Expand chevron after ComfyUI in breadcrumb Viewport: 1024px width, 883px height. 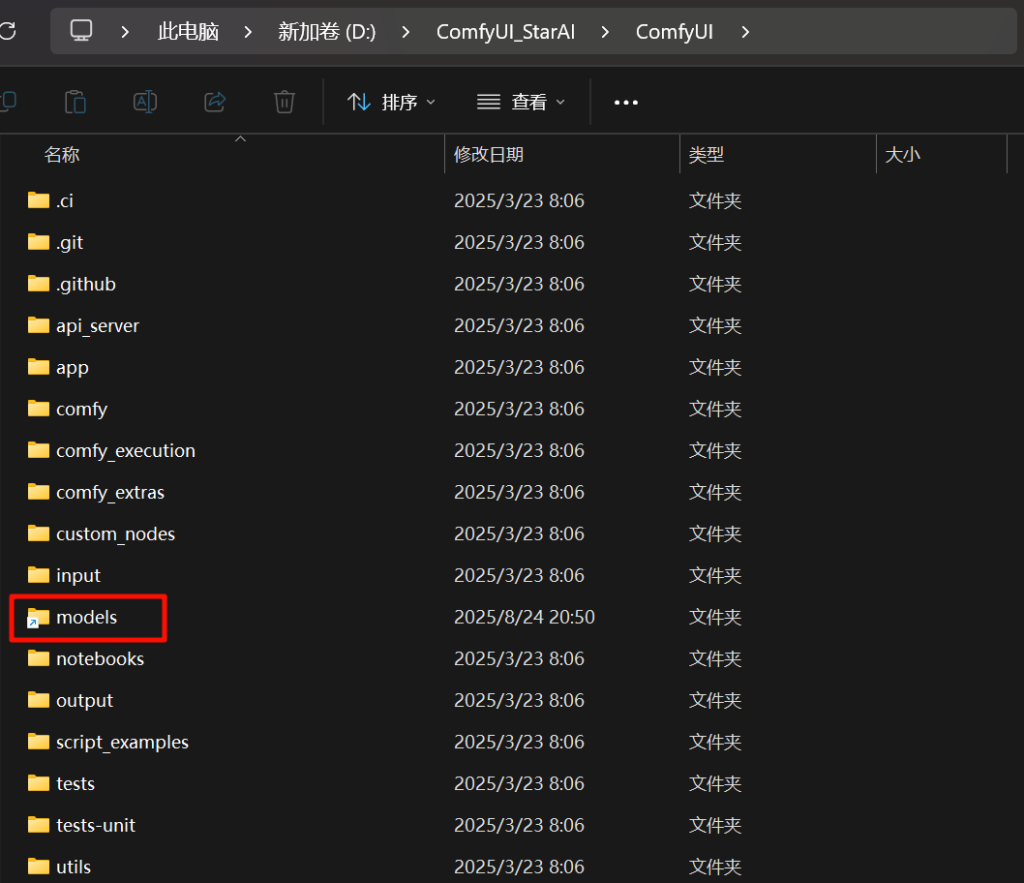click(x=744, y=32)
